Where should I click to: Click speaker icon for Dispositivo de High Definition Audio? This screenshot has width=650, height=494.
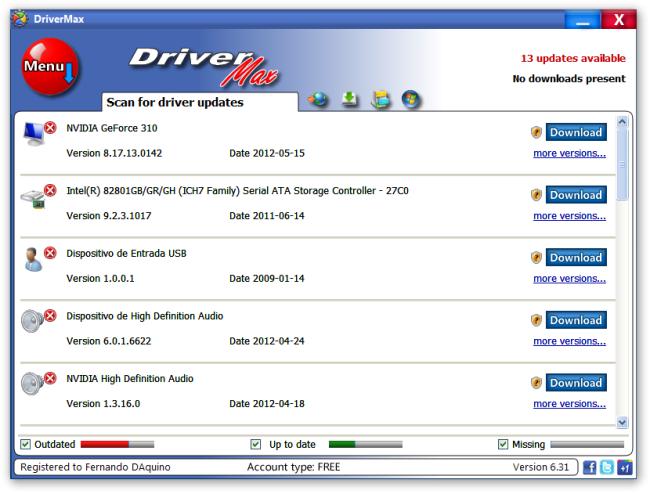[x=32, y=321]
